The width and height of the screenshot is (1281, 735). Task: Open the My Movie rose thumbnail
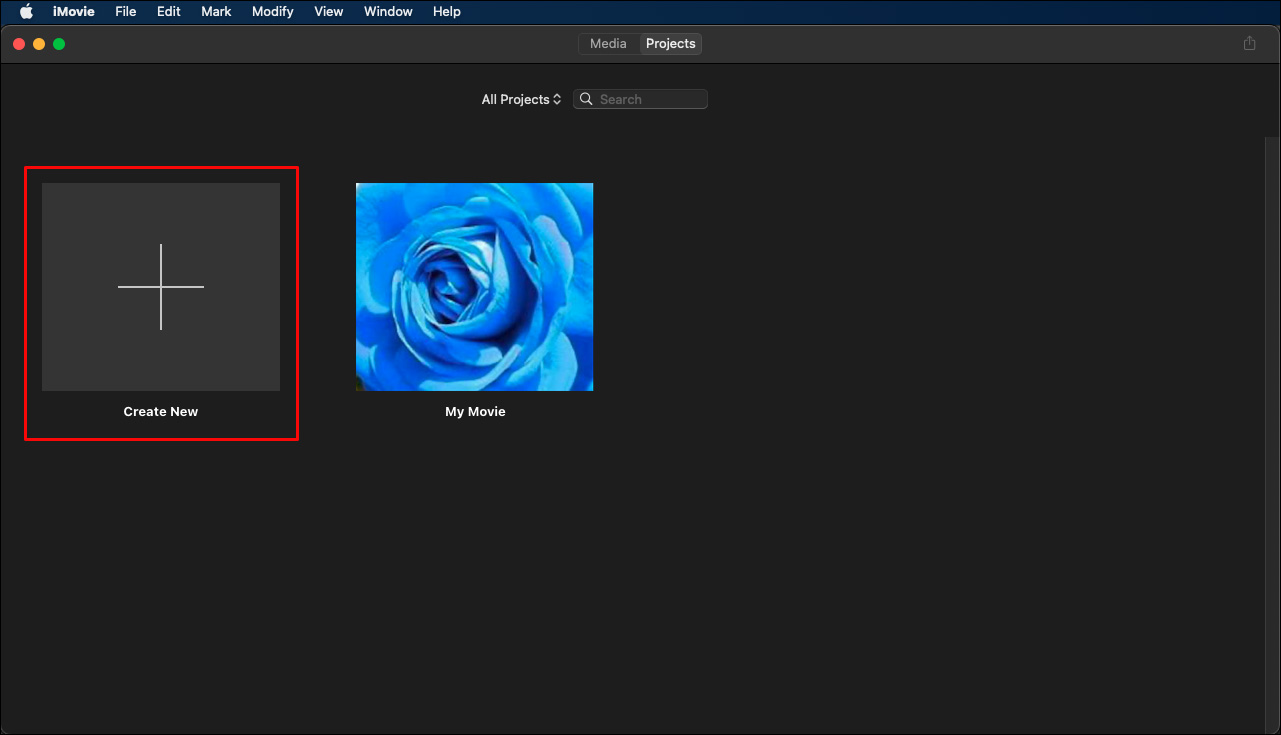click(474, 286)
